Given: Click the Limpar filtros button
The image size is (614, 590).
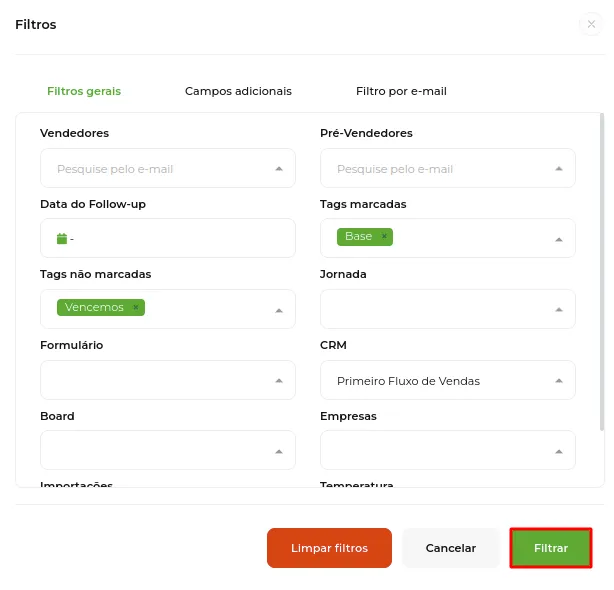Looking at the screenshot, I should click(329, 548).
